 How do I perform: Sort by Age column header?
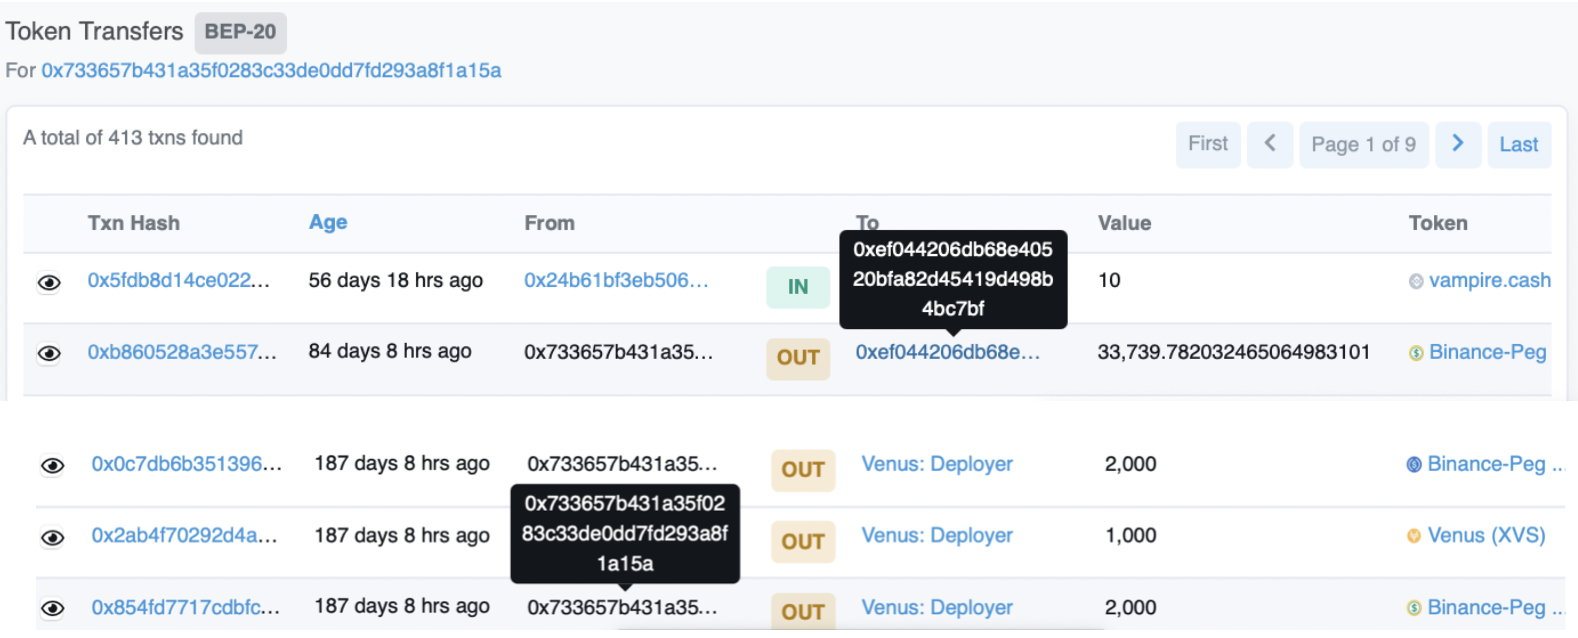[x=328, y=222]
